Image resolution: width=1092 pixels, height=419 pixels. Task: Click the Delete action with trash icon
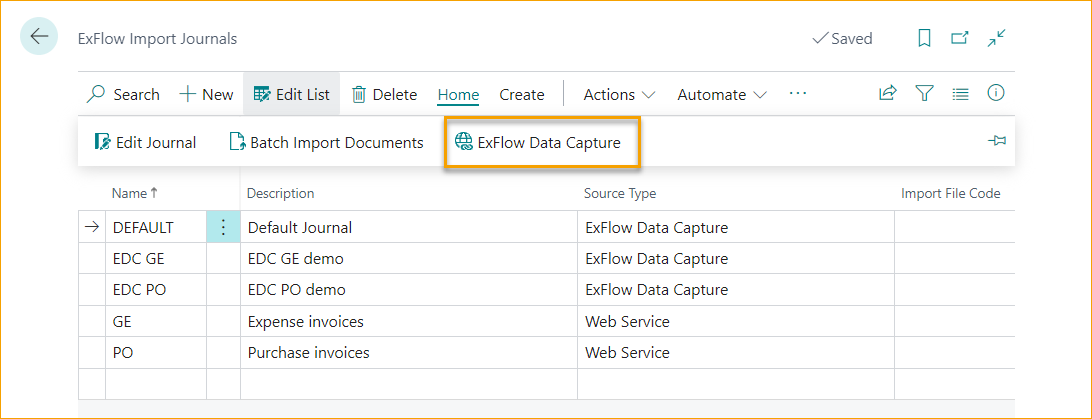384,95
